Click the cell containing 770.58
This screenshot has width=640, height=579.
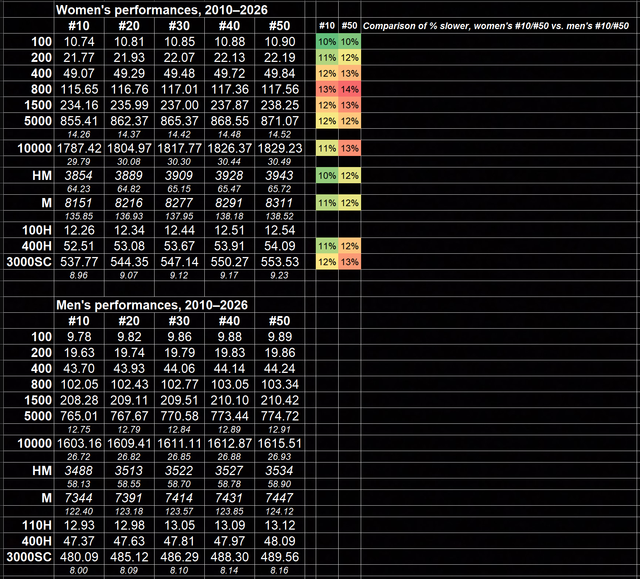(x=179, y=416)
